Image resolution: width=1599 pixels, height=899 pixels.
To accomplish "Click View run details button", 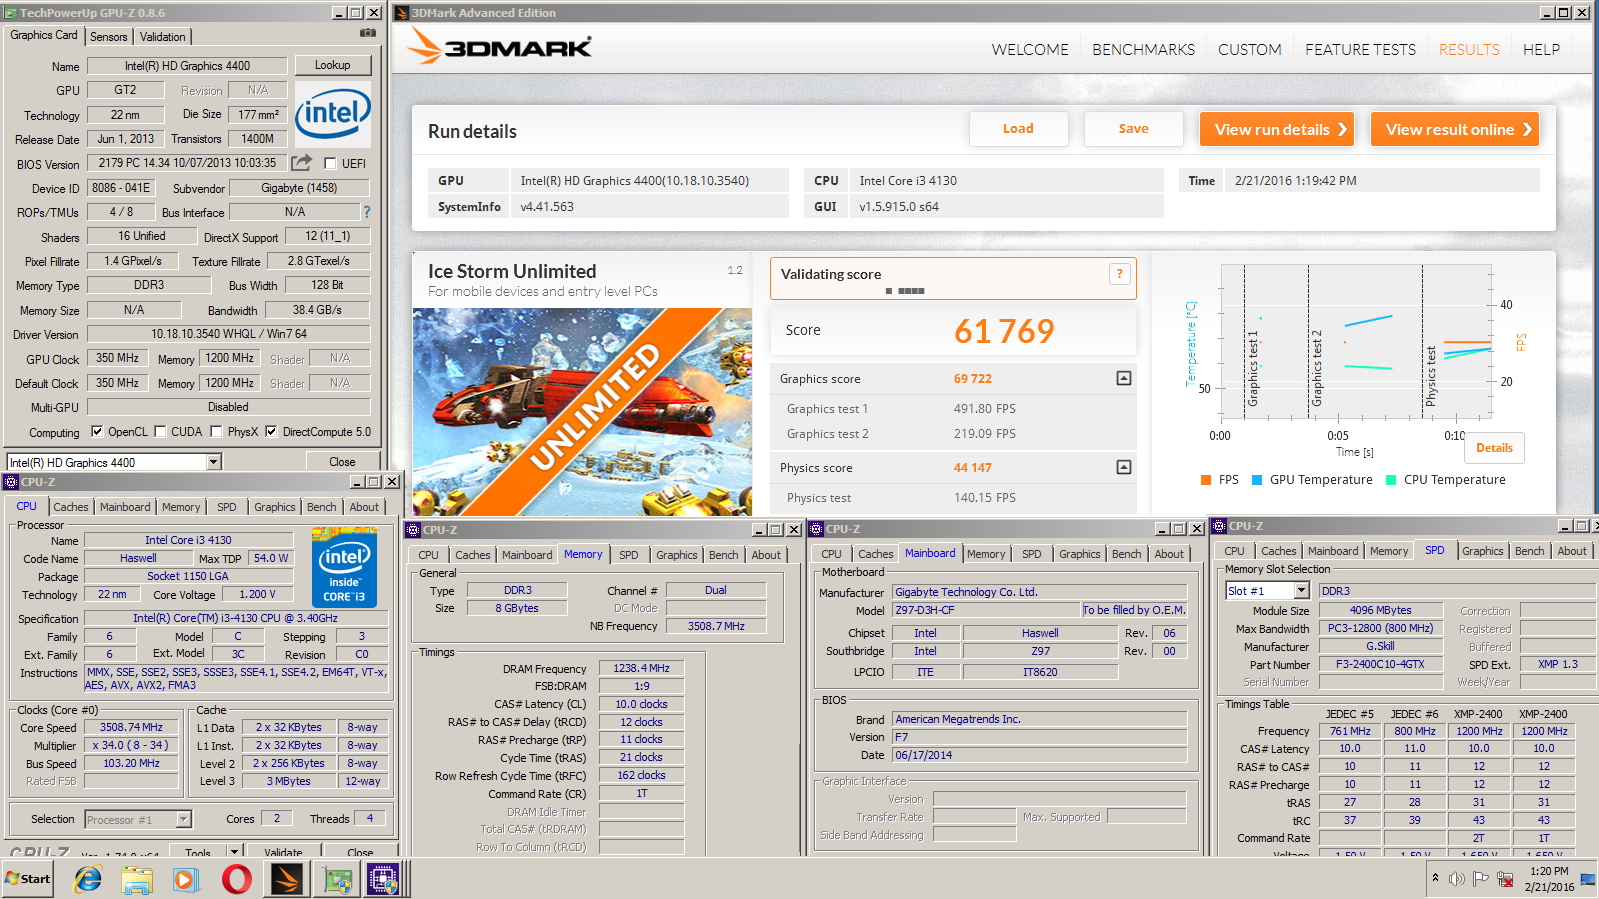I will [1277, 129].
